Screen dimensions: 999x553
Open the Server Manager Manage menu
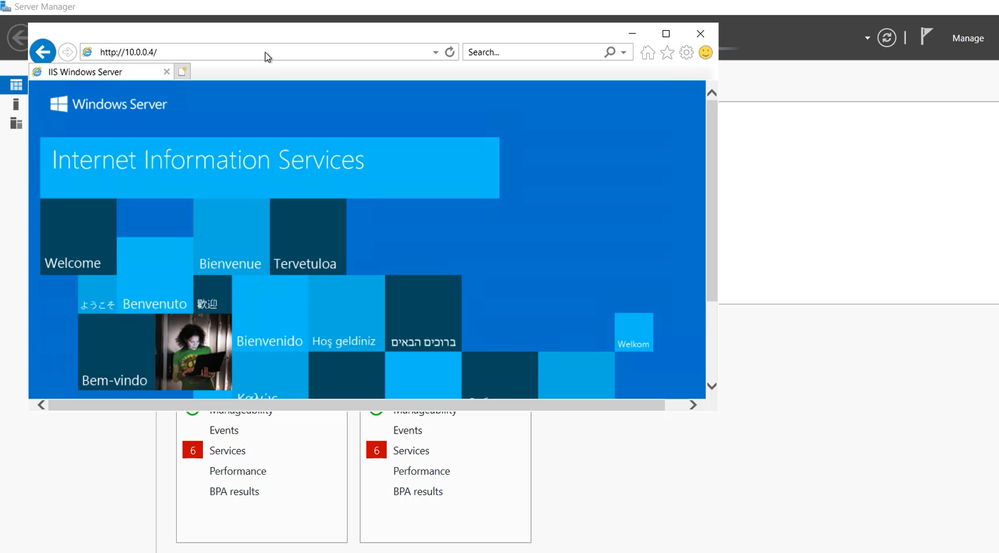(x=968, y=38)
